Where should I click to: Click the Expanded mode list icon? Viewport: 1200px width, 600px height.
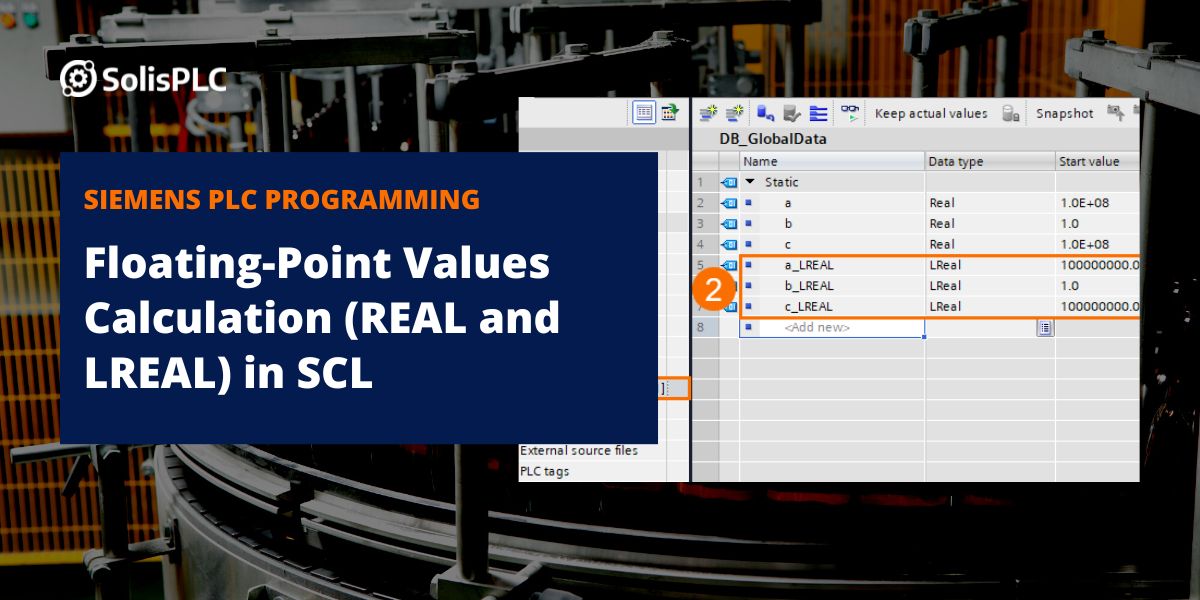818,113
